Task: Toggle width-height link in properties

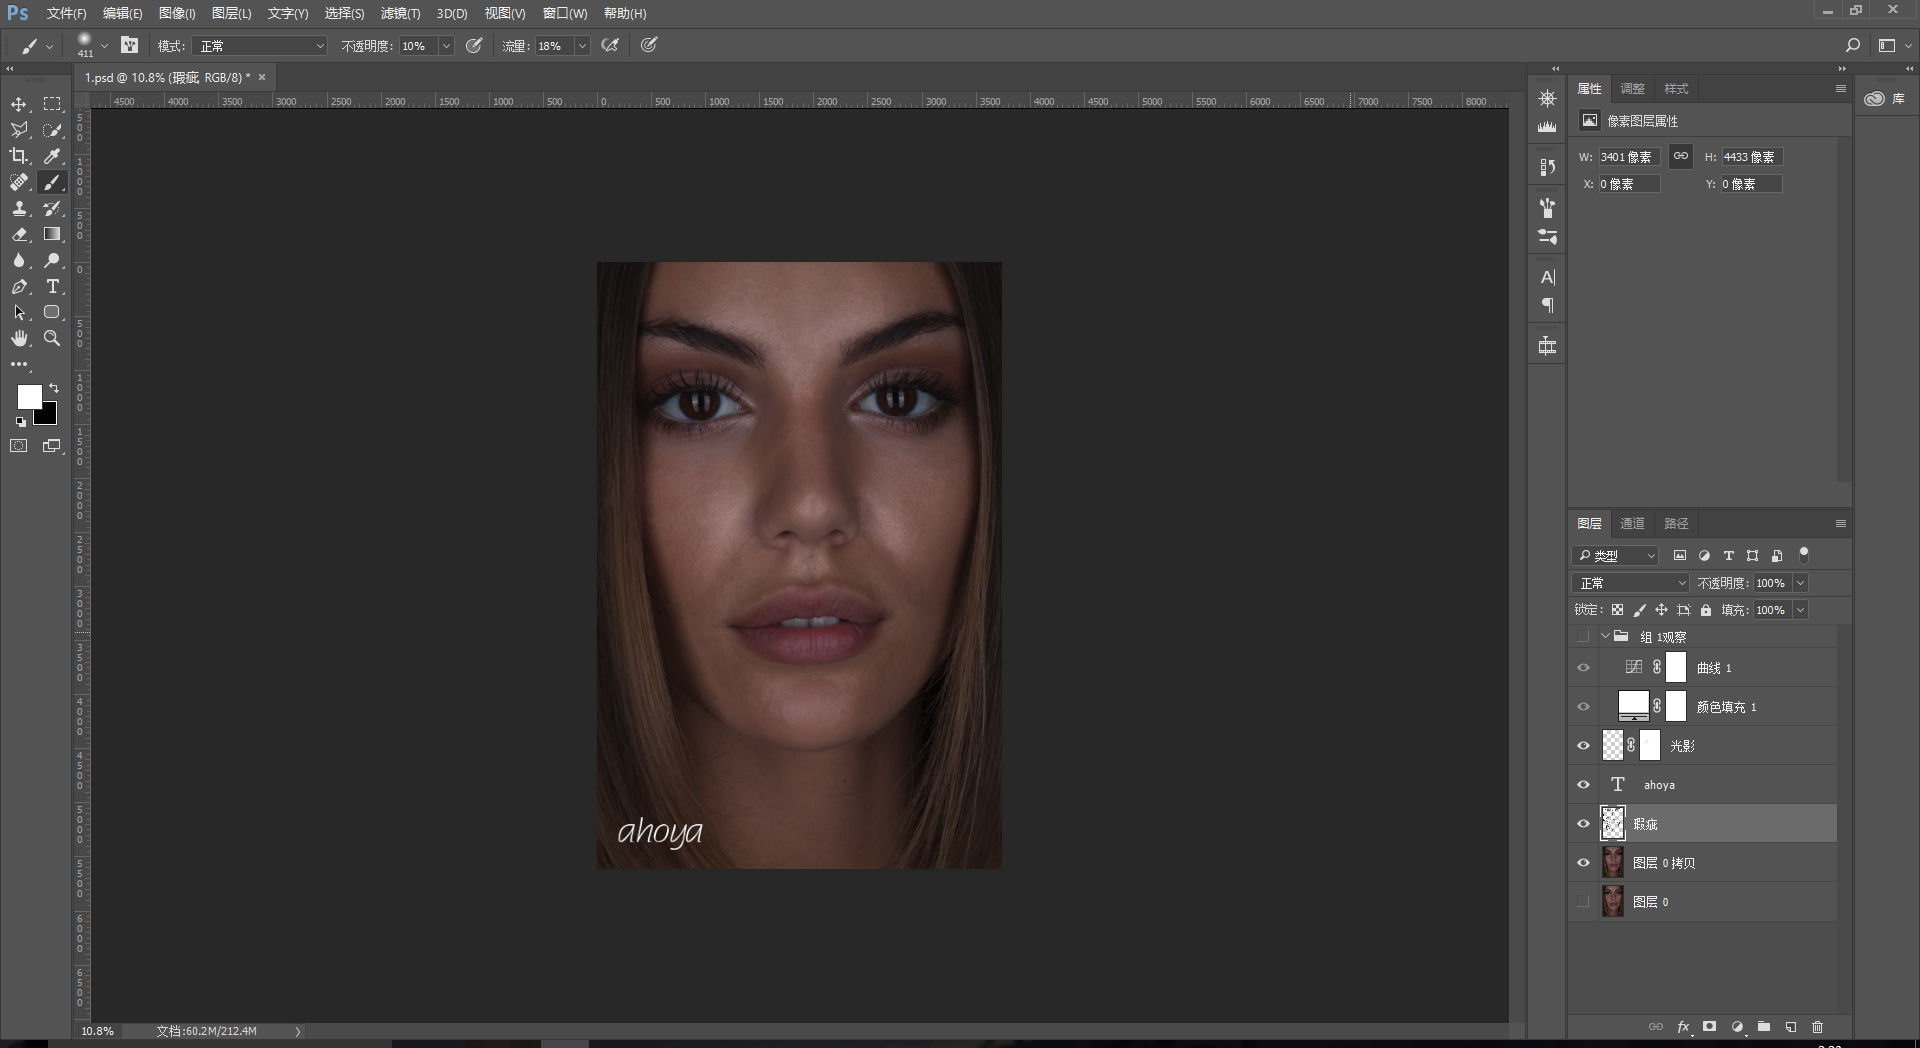Action: [1681, 156]
